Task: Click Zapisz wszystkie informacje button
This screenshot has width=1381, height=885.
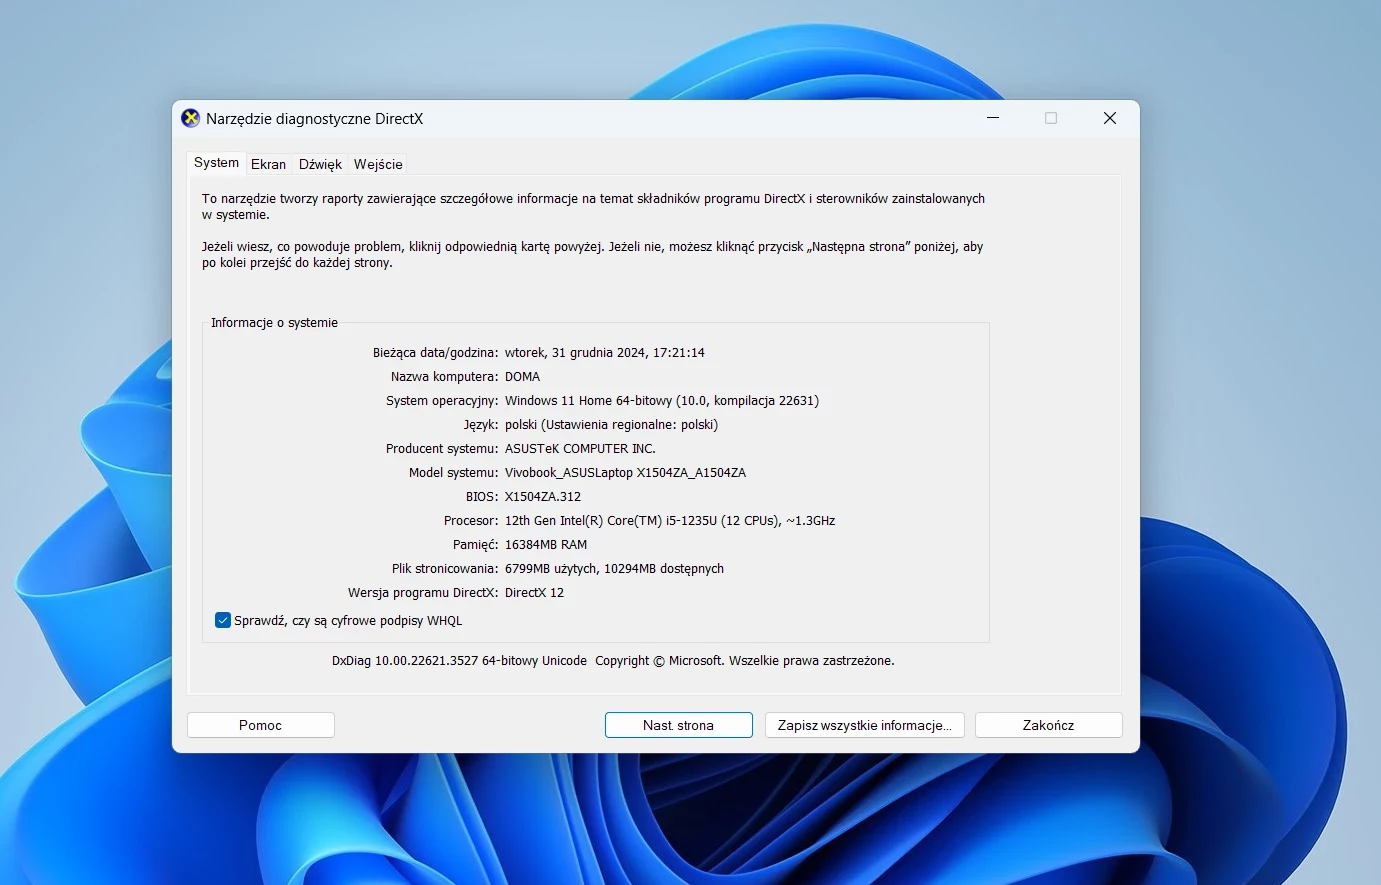Action: pos(865,725)
